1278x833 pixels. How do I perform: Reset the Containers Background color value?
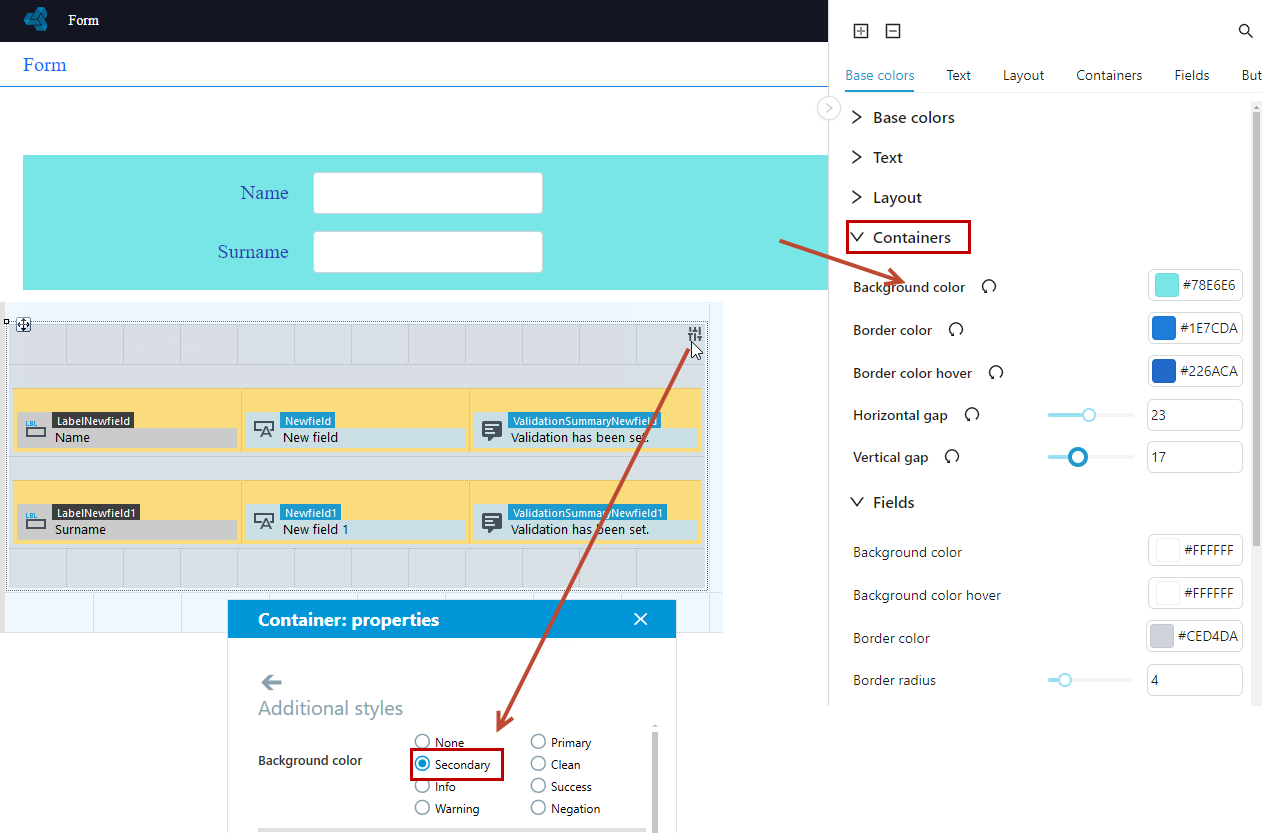coord(989,287)
